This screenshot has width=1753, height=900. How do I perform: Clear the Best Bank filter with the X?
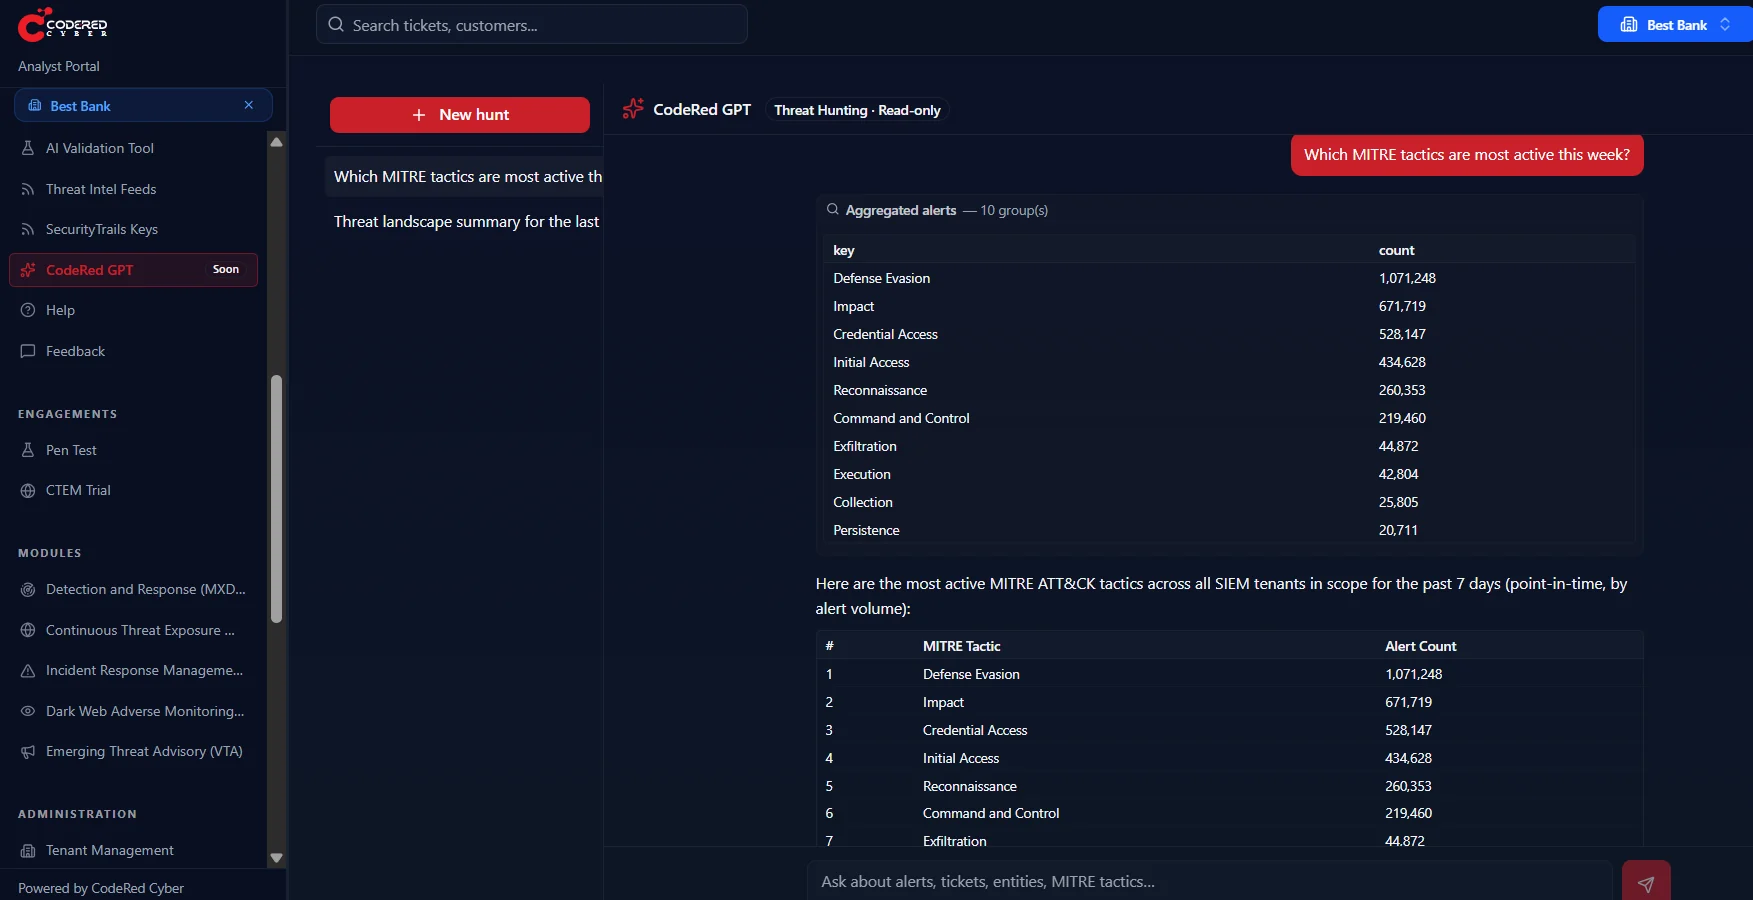[249, 105]
